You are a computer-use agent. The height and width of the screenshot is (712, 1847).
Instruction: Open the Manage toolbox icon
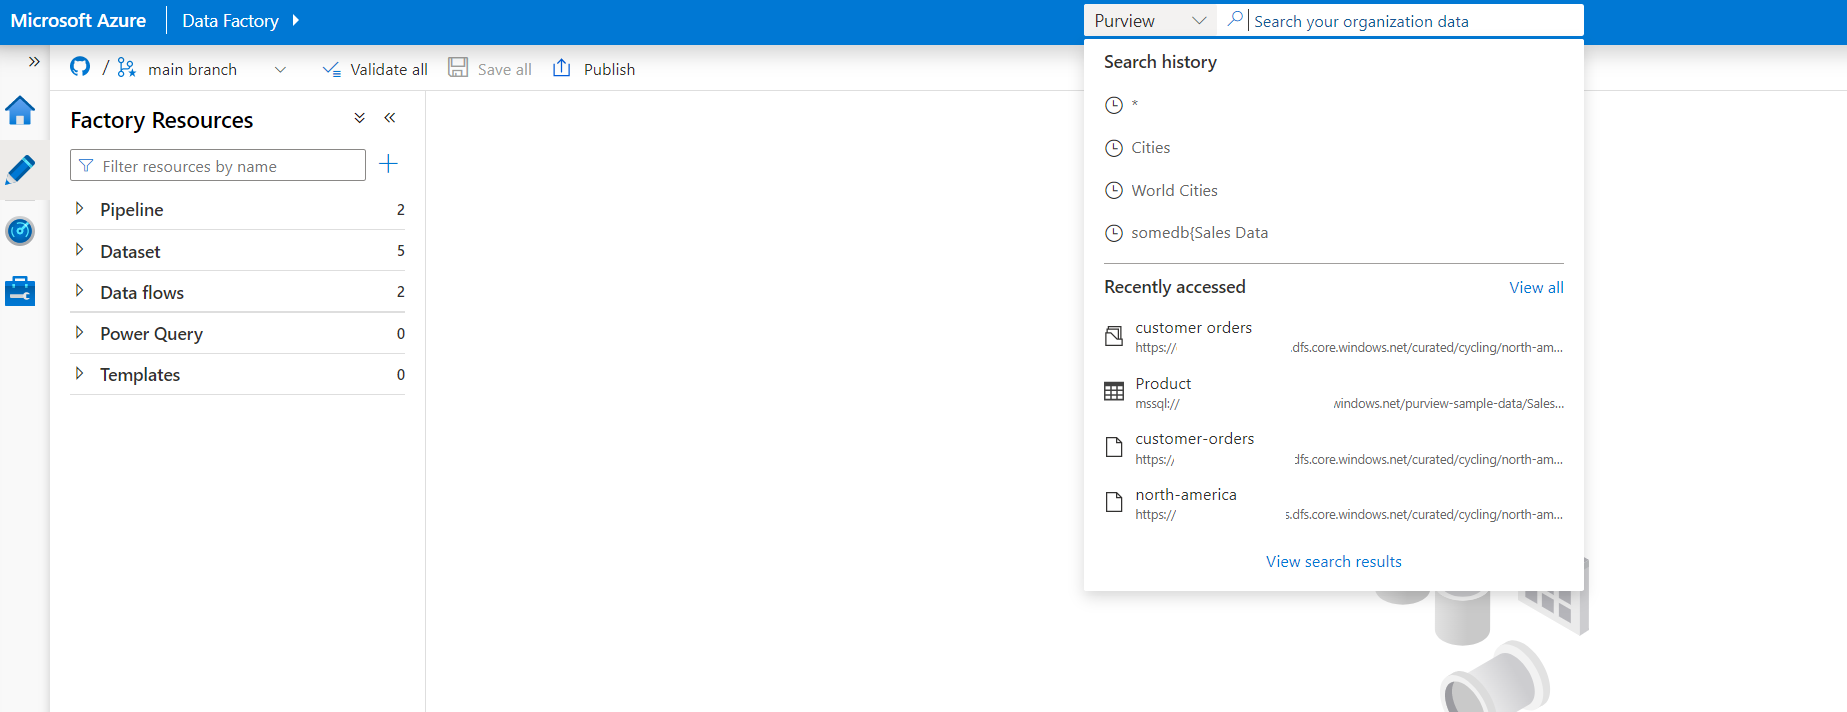[x=20, y=291]
